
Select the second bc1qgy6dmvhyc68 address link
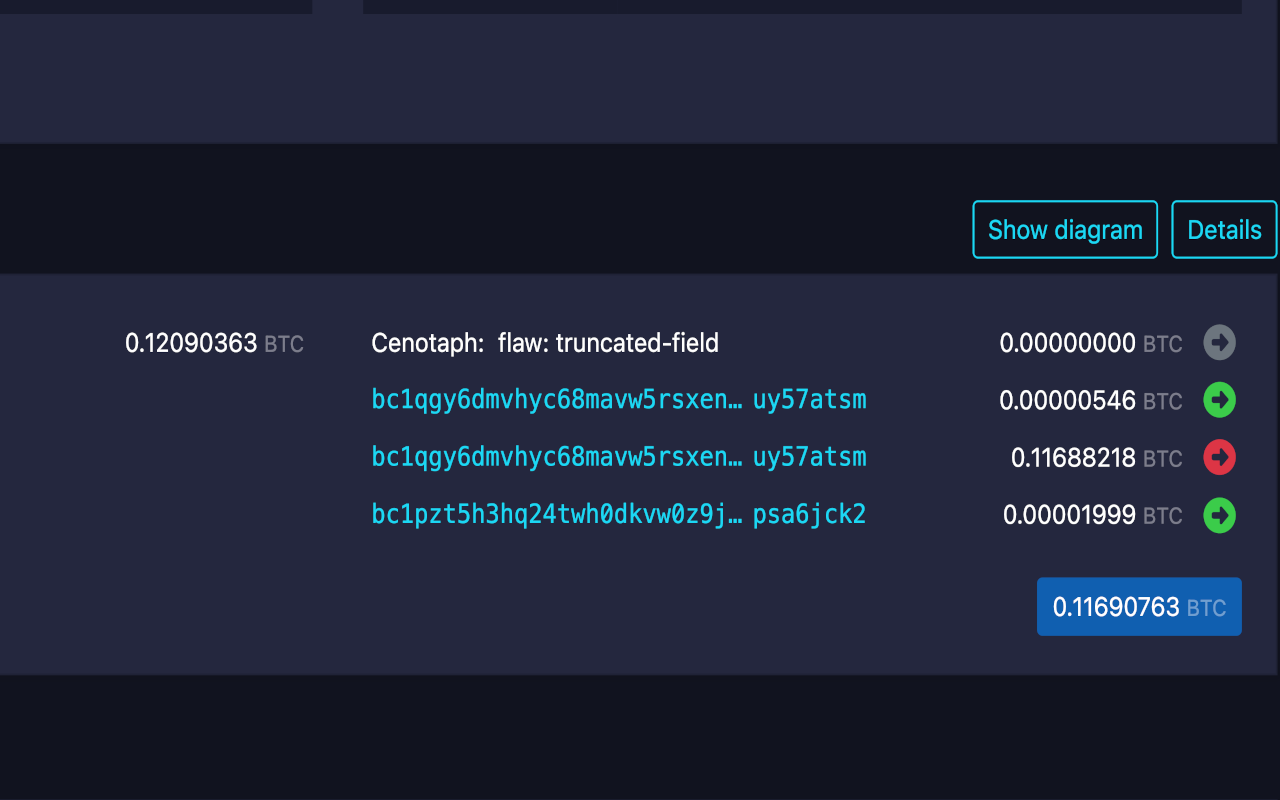[x=619, y=457]
